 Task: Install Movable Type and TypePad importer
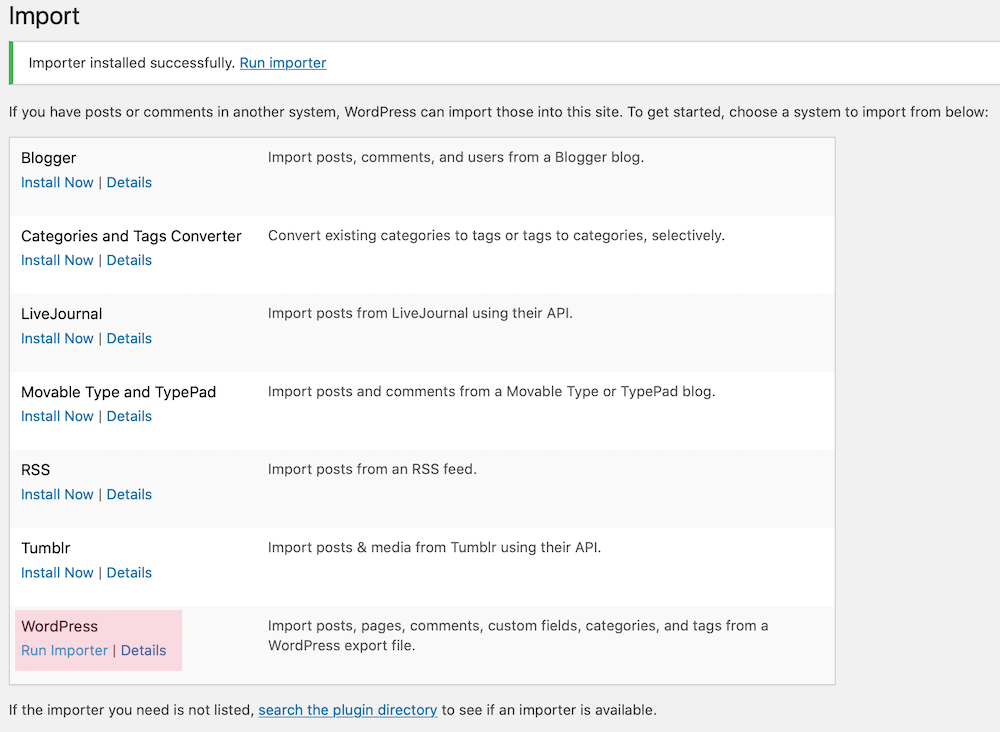click(57, 416)
